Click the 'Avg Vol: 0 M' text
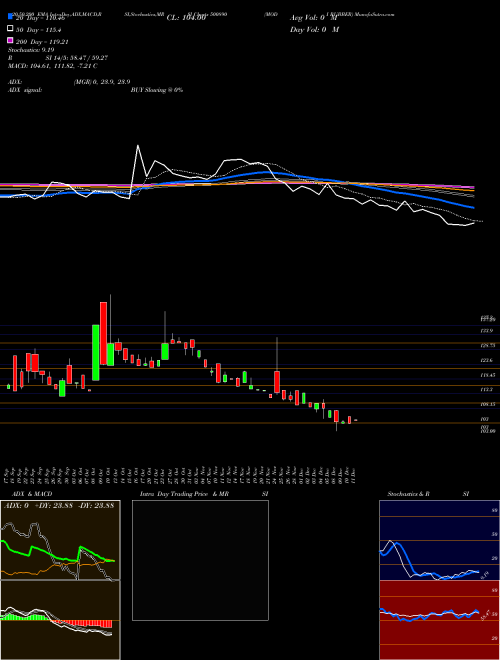The height and width of the screenshot is (660, 500). pyautogui.click(x=314, y=18)
